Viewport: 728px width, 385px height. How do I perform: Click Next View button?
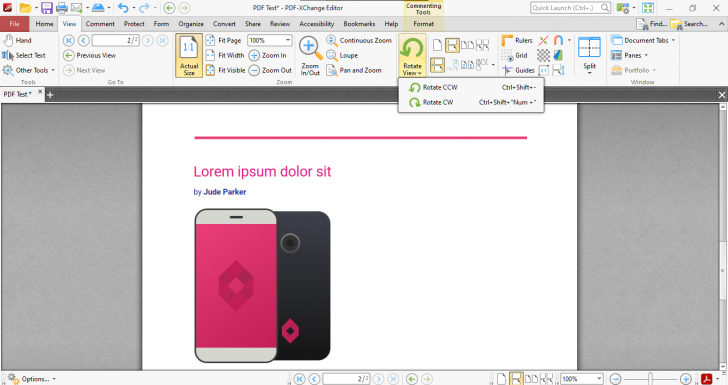coord(84,70)
